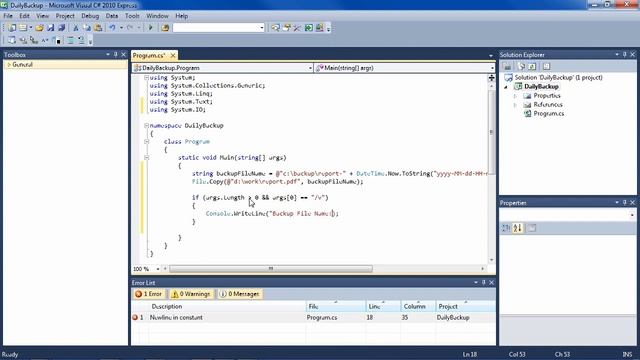Sort Error List by File column
The width and height of the screenshot is (640, 360).
(336, 306)
